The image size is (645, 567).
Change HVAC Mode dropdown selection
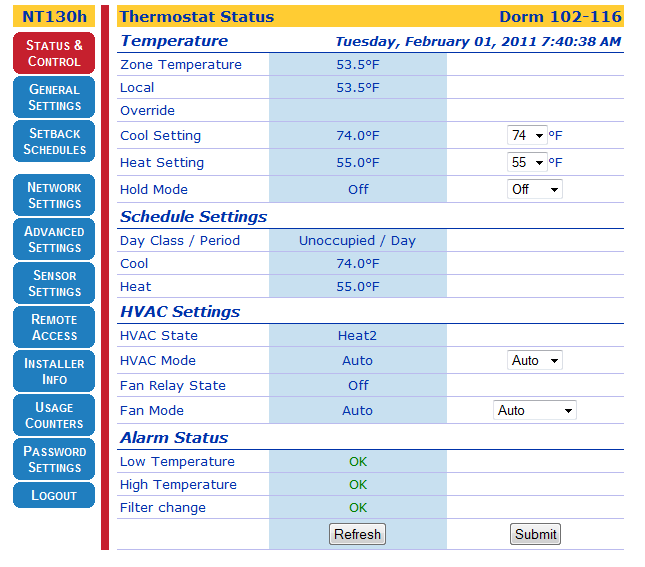(x=535, y=361)
